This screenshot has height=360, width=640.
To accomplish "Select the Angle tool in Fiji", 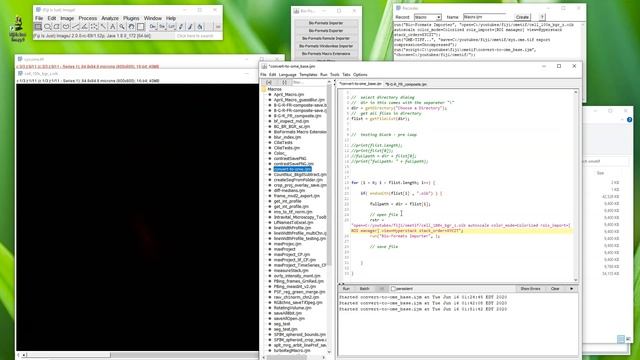I will (x=85, y=27).
